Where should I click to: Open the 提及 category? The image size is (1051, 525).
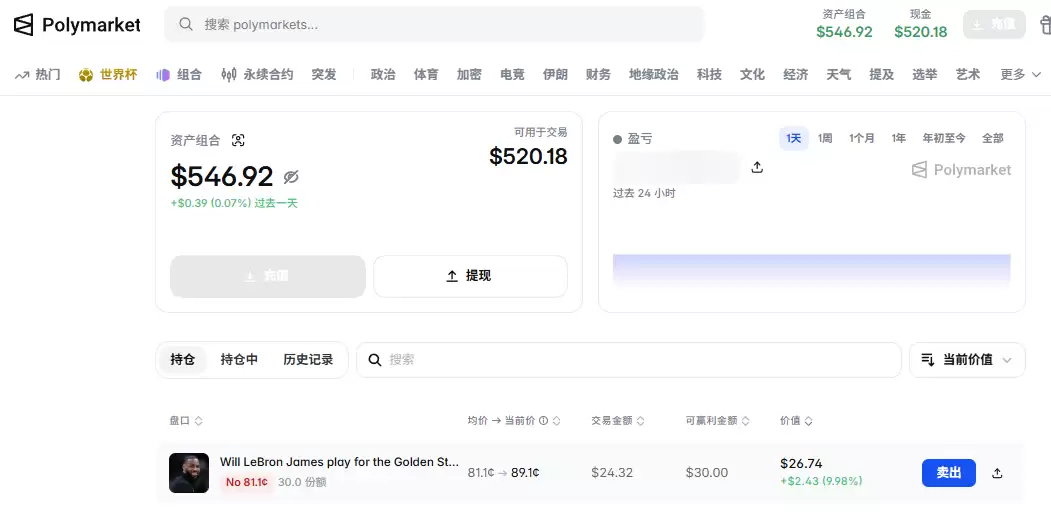tap(881, 74)
